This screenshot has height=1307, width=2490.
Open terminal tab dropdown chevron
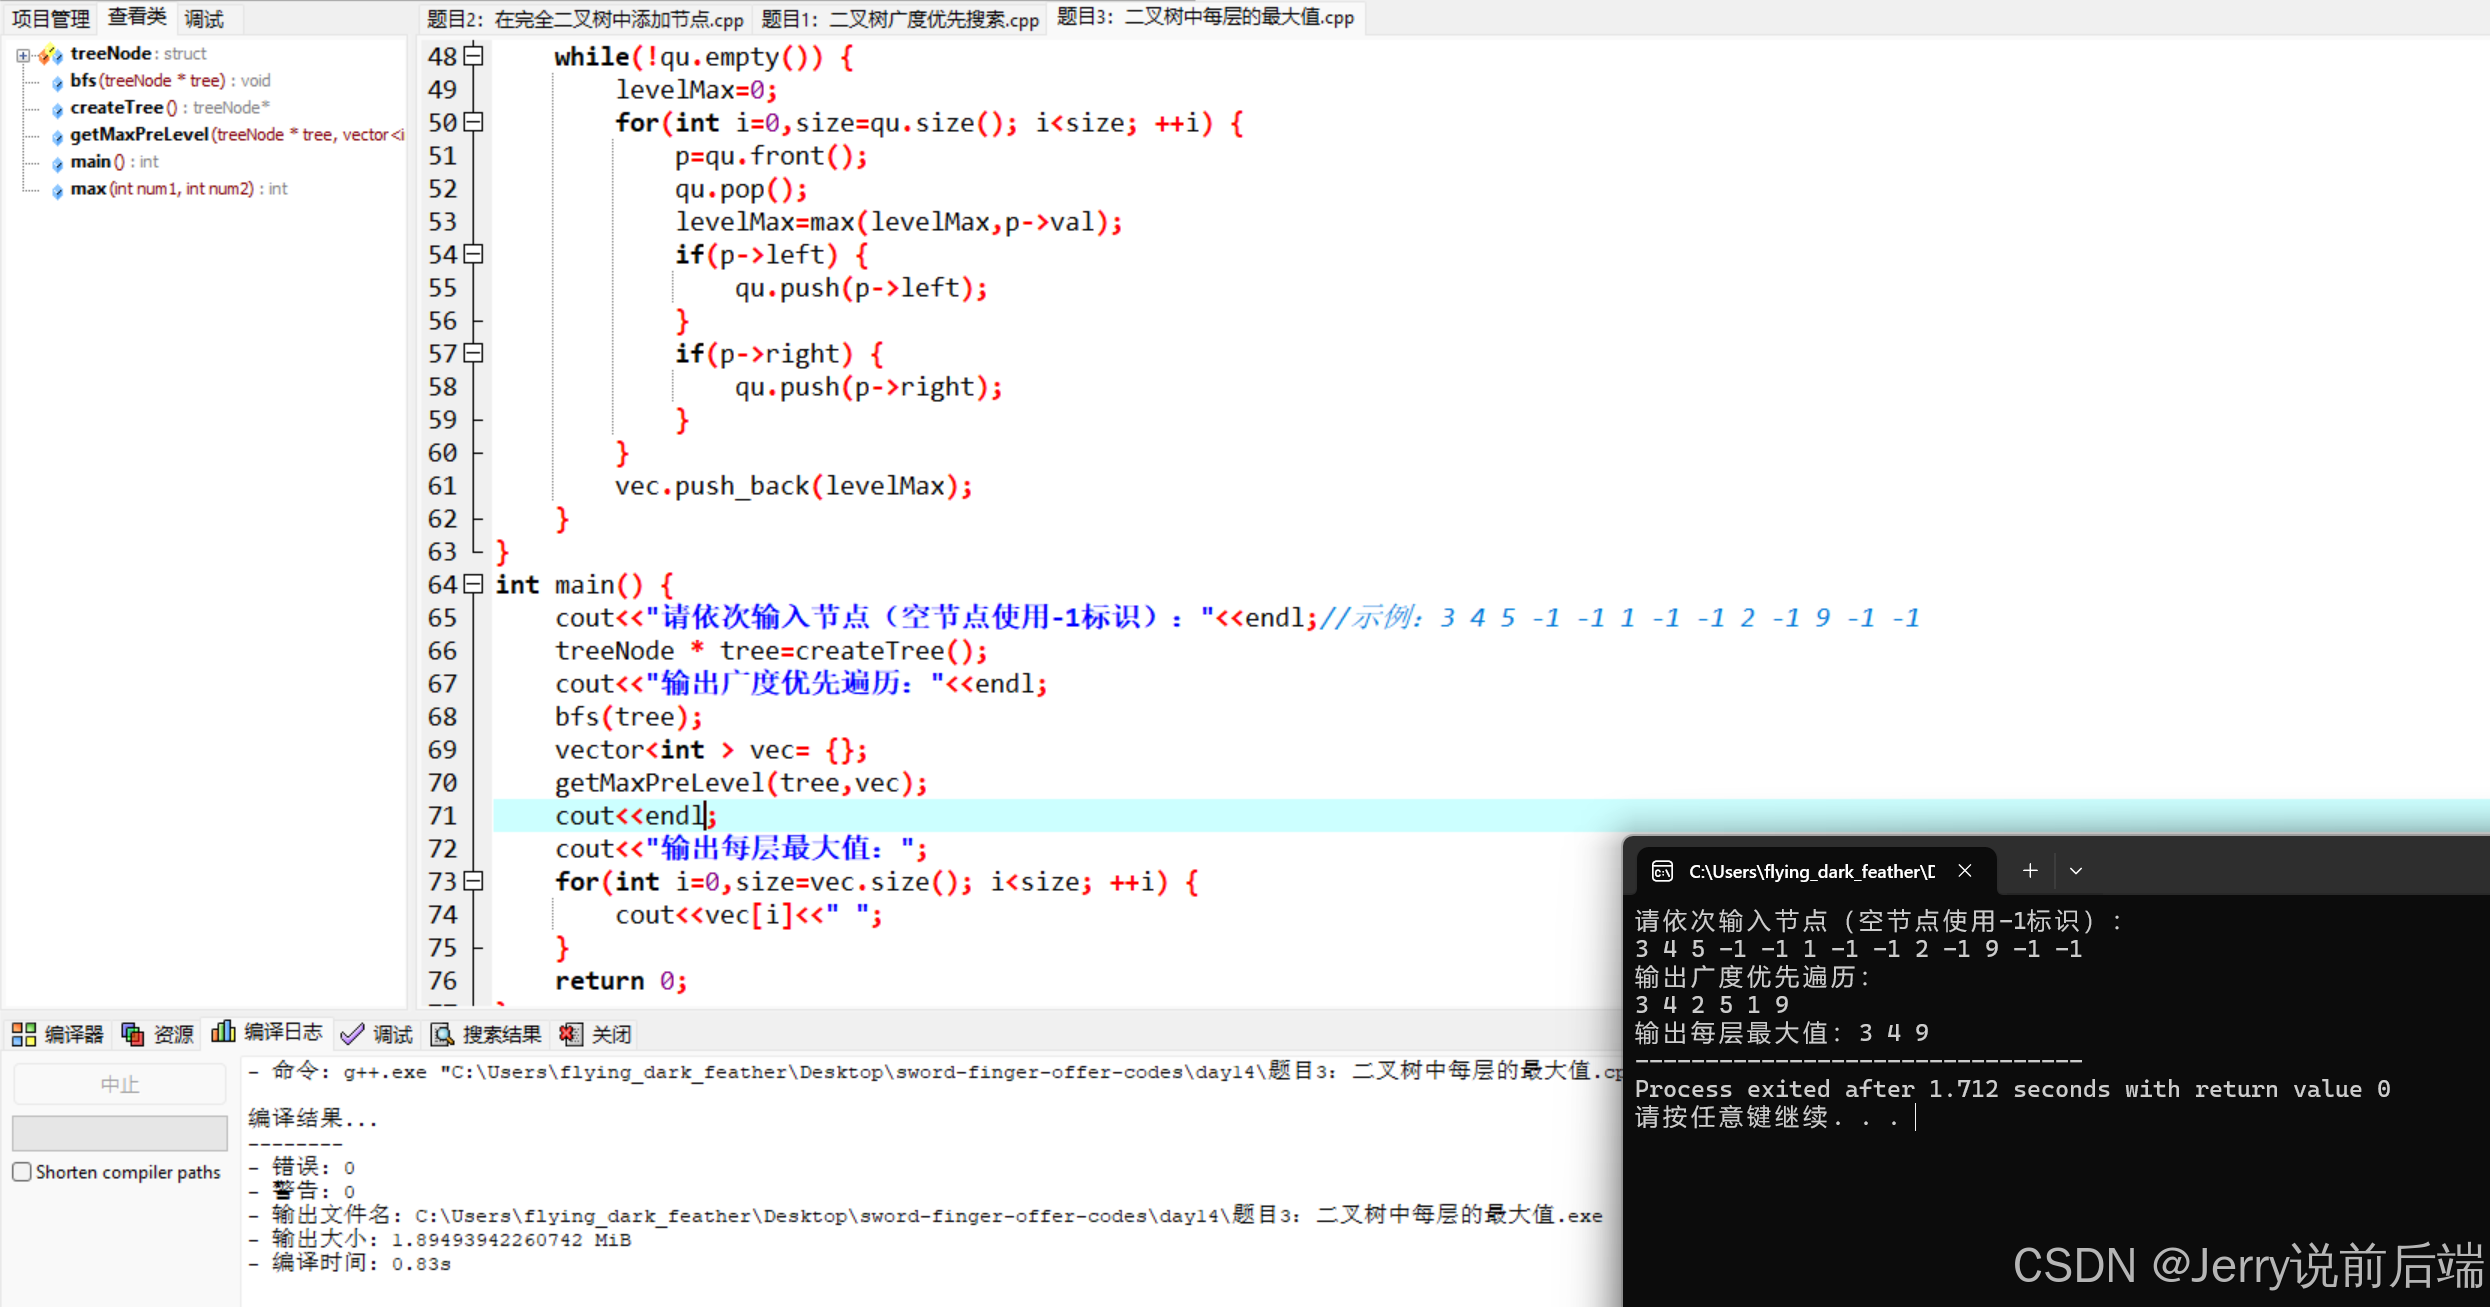2076,871
